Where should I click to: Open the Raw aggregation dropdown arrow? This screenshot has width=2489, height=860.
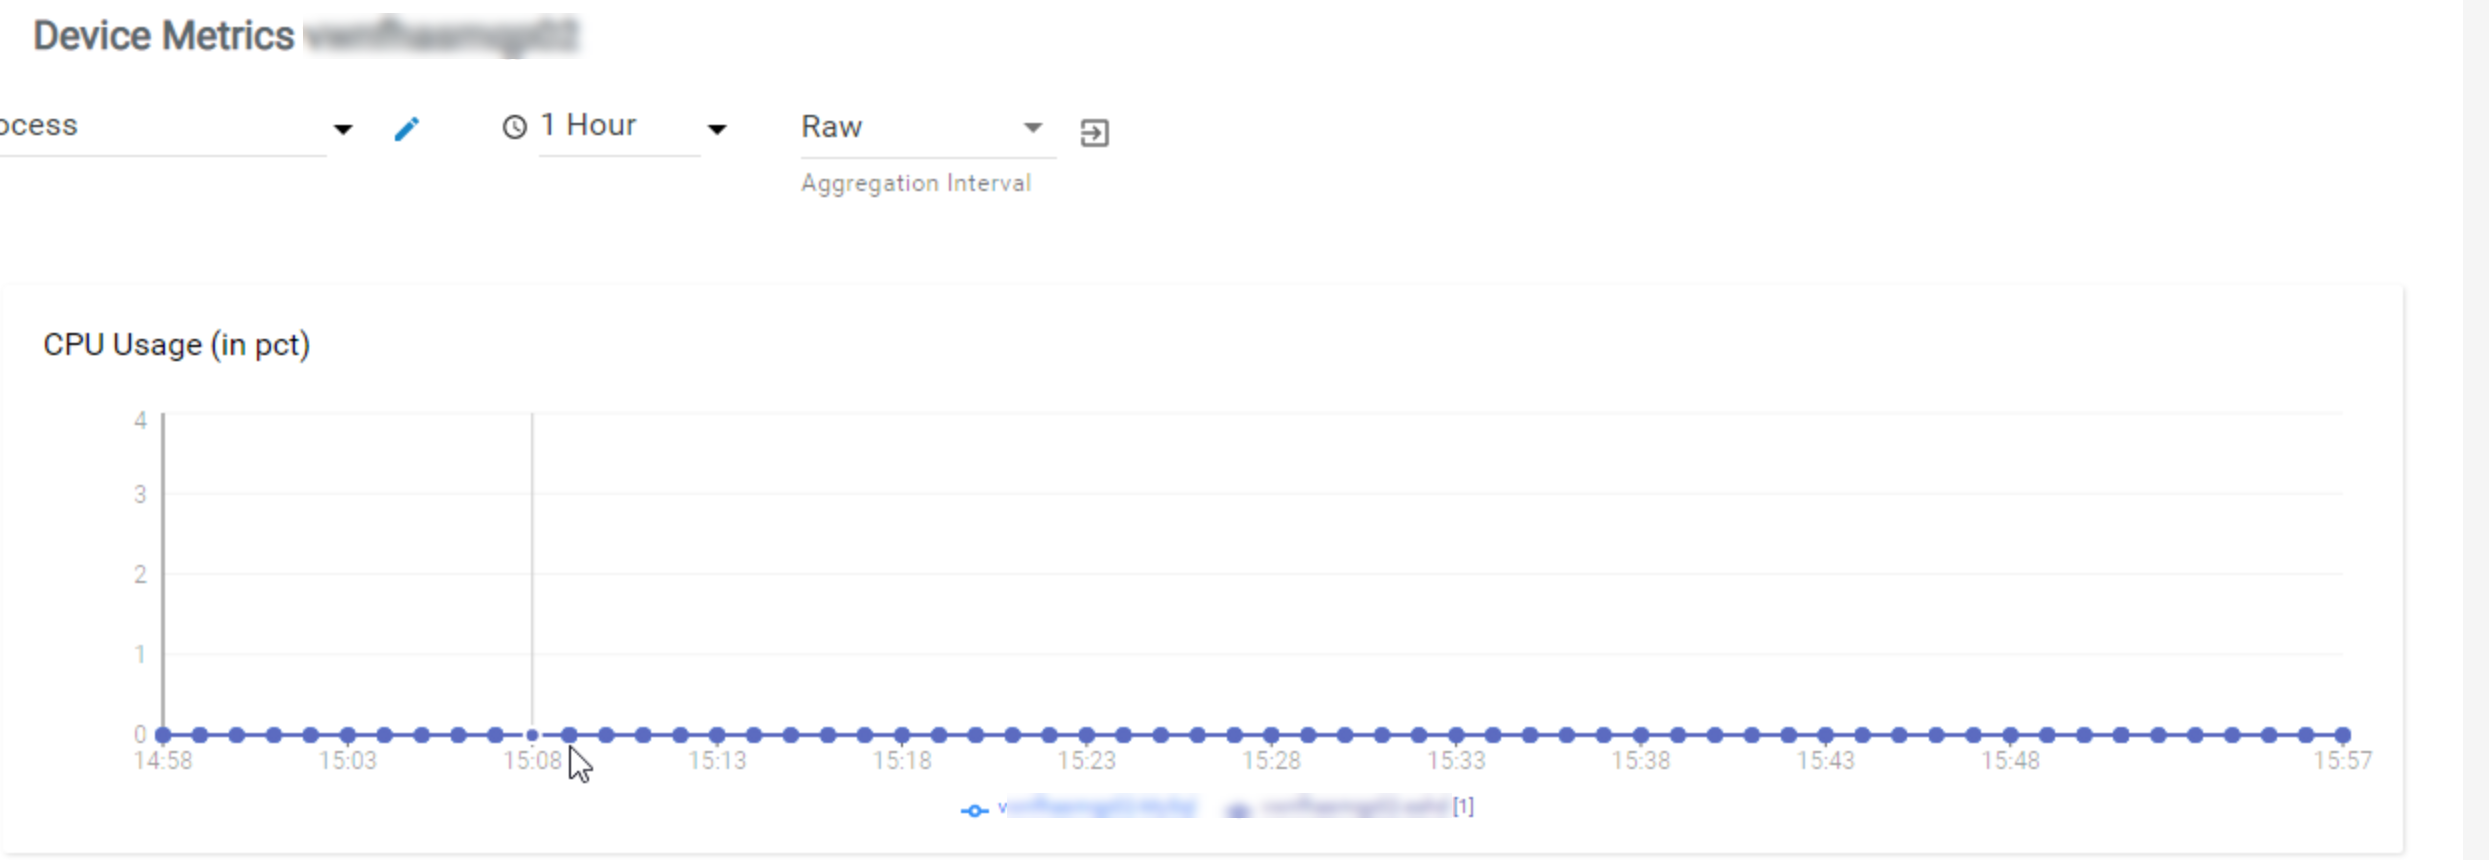coord(1033,127)
